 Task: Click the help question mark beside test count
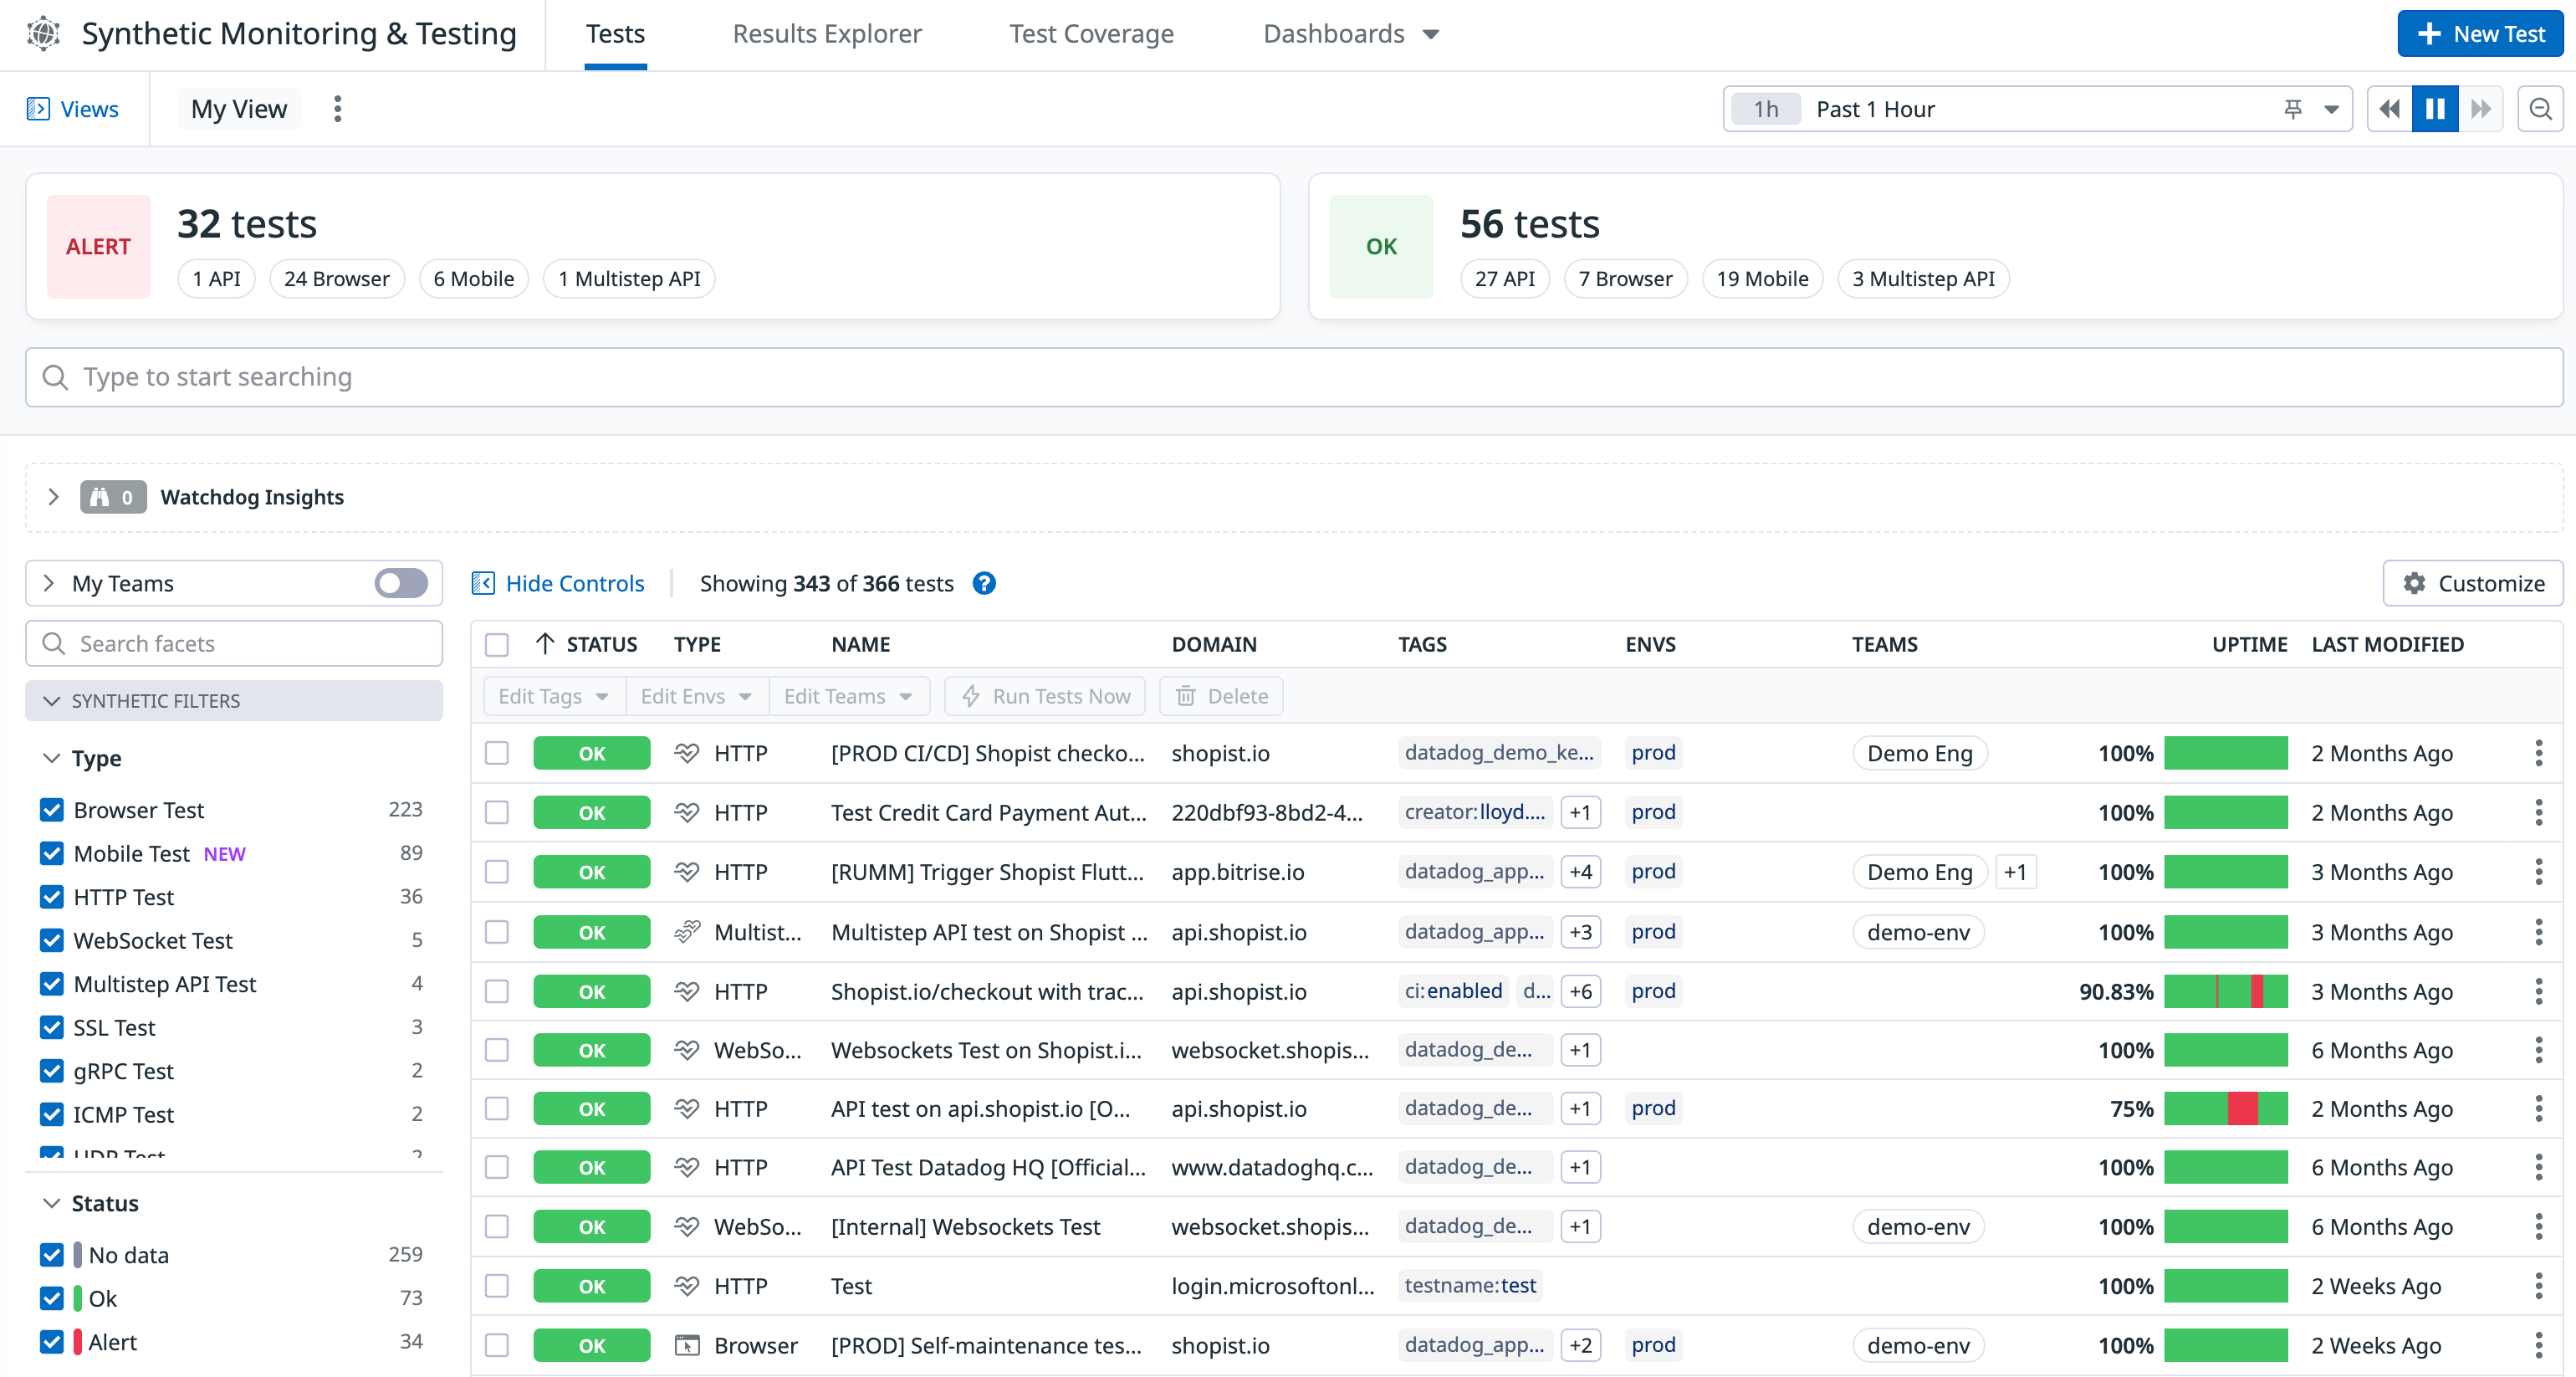click(984, 583)
